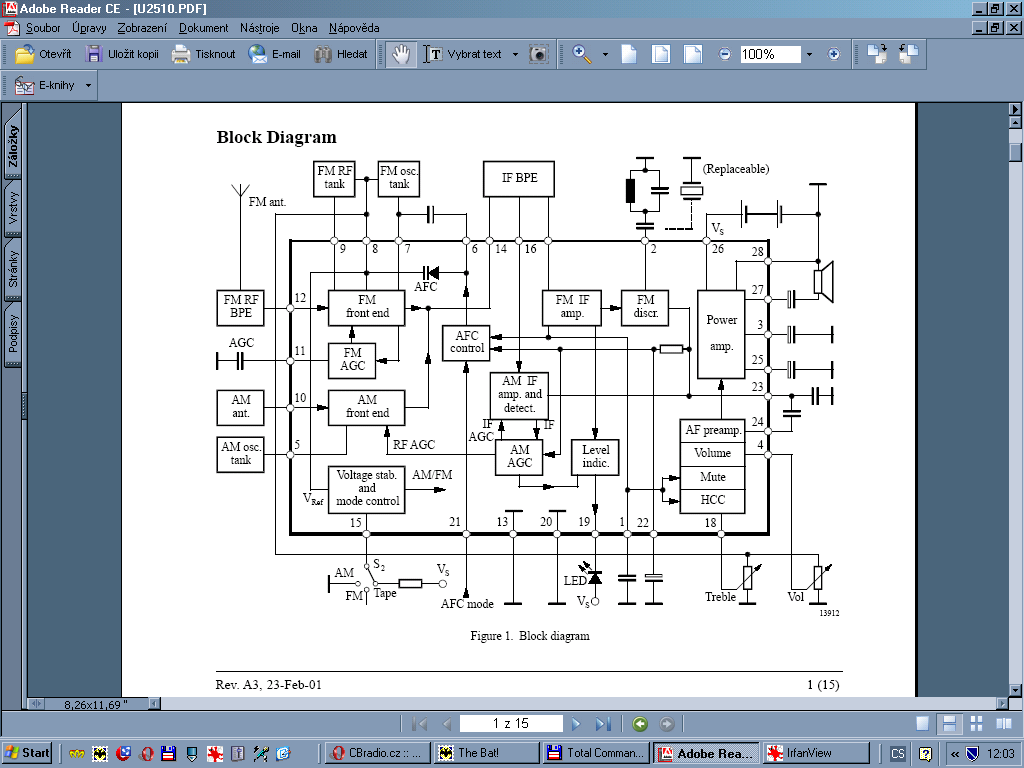Click the CS language indicator
The width and height of the screenshot is (1024, 768).
click(897, 754)
